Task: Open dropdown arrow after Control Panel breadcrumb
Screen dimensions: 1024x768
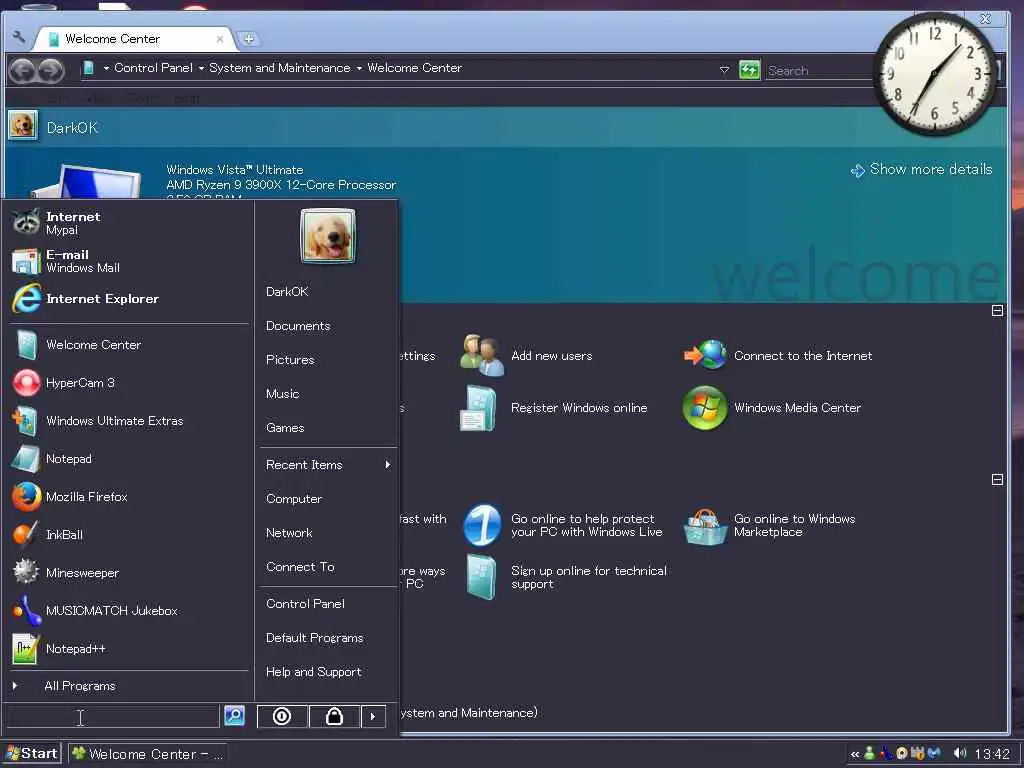Action: [x=201, y=68]
